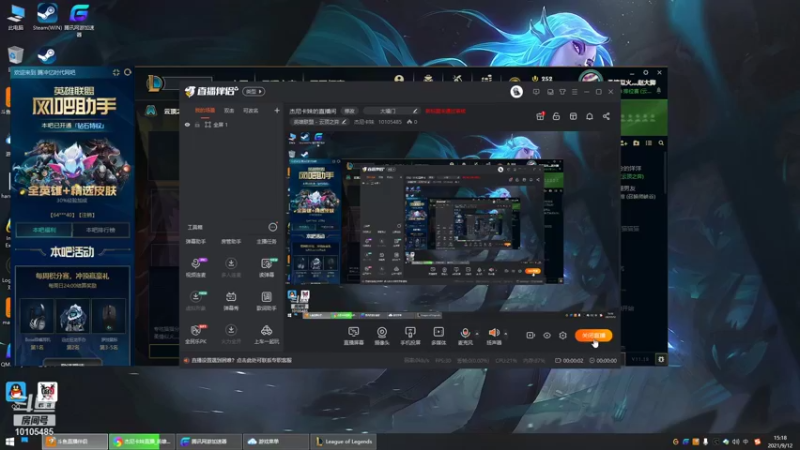
Task: Open Windows Start menu
Action: click(10, 441)
